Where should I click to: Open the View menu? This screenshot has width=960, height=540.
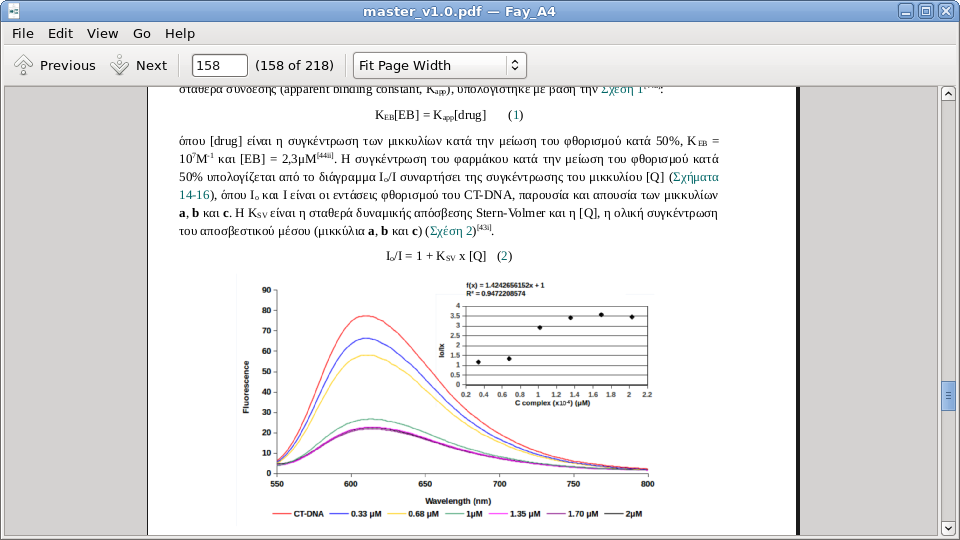(102, 33)
